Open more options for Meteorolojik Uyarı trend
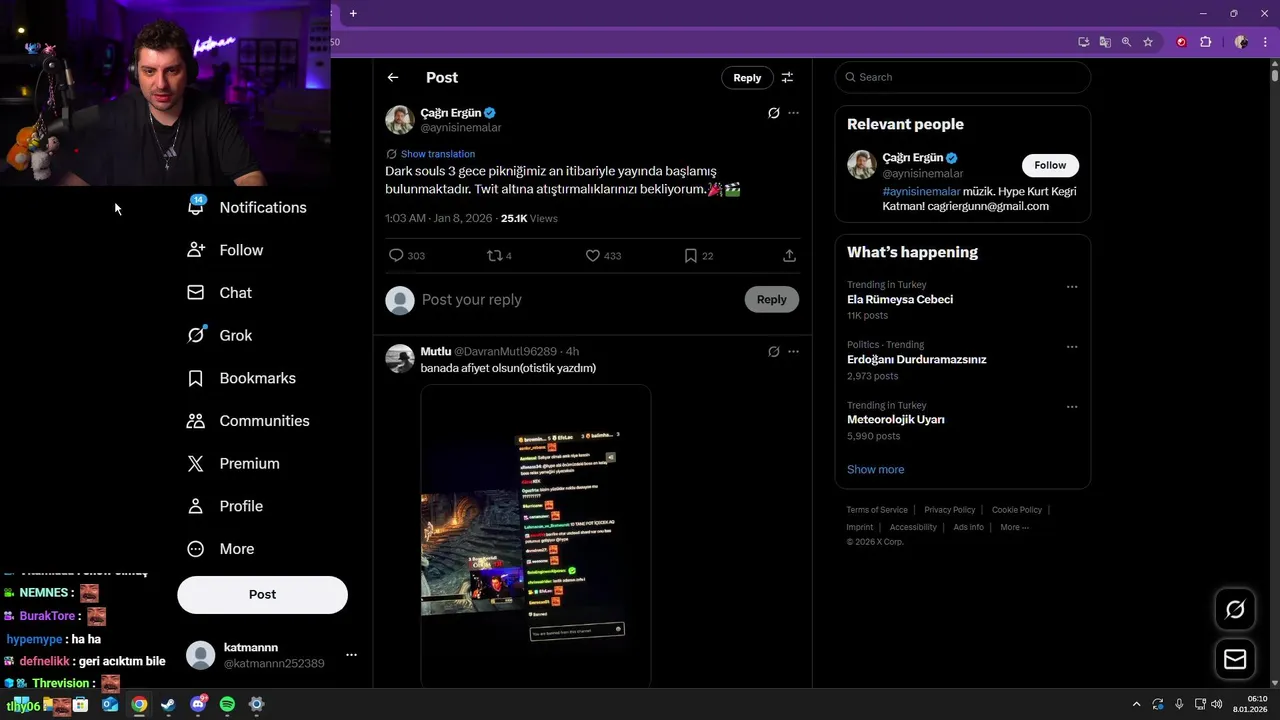The image size is (1280, 720). pos(1072,407)
